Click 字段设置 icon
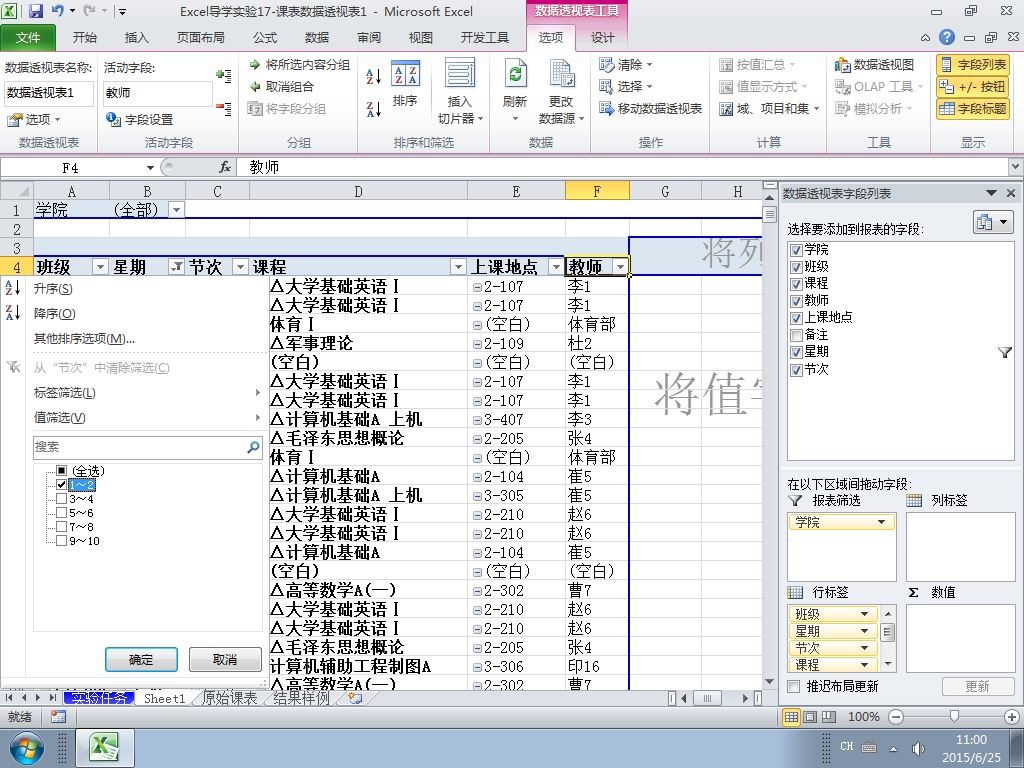Image resolution: width=1024 pixels, height=768 pixels. pyautogui.click(x=113, y=120)
